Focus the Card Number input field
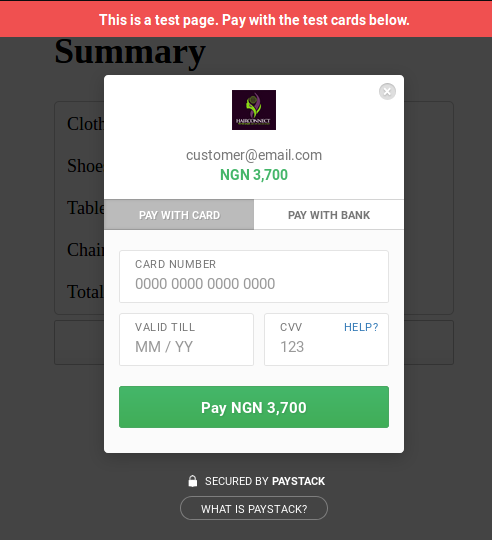Image resolution: width=492 pixels, height=540 pixels. pos(254,277)
